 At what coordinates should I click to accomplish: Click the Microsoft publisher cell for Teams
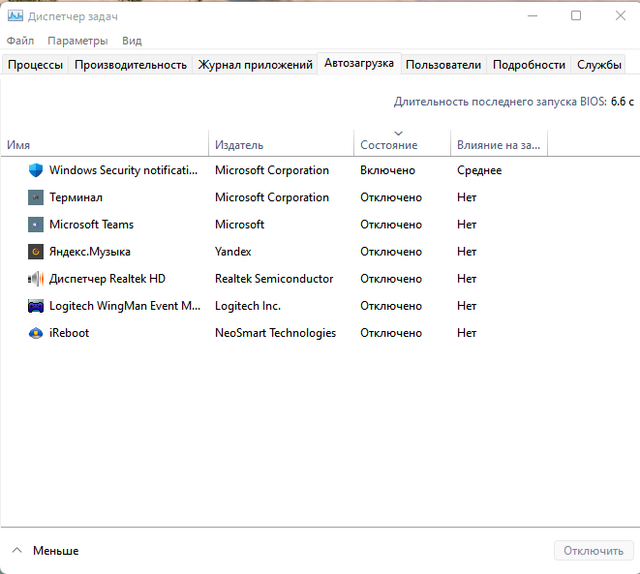click(240, 224)
